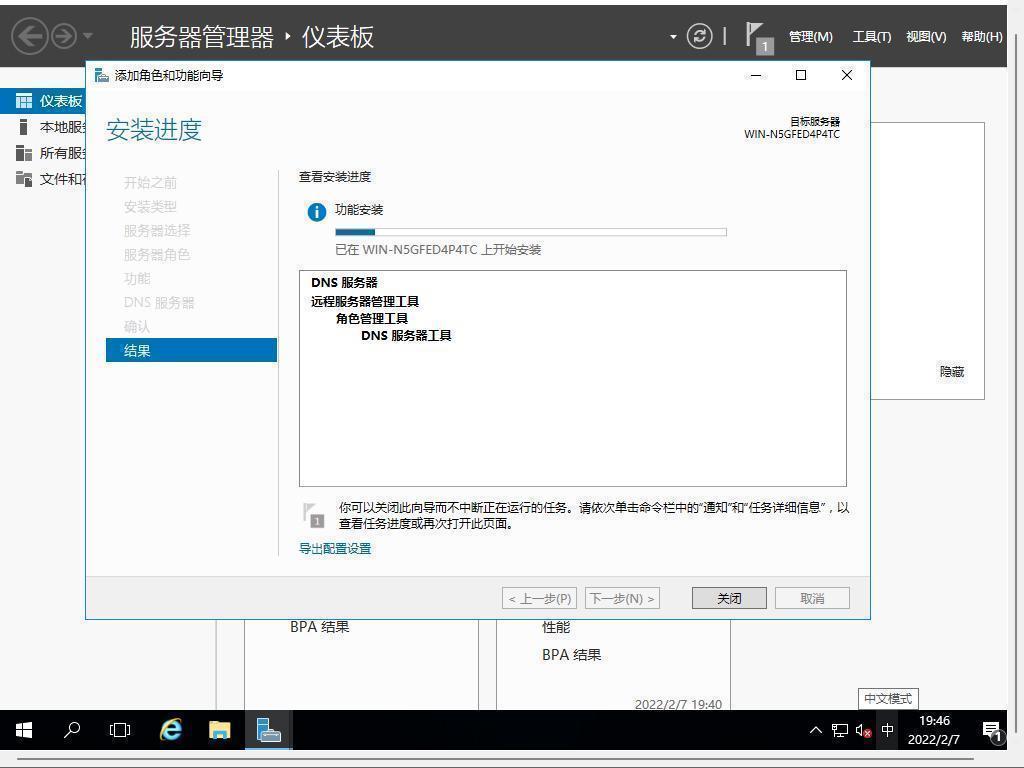Click 隐藏 in the dashboard panel
Image resolution: width=1024 pixels, height=768 pixels.
click(952, 372)
